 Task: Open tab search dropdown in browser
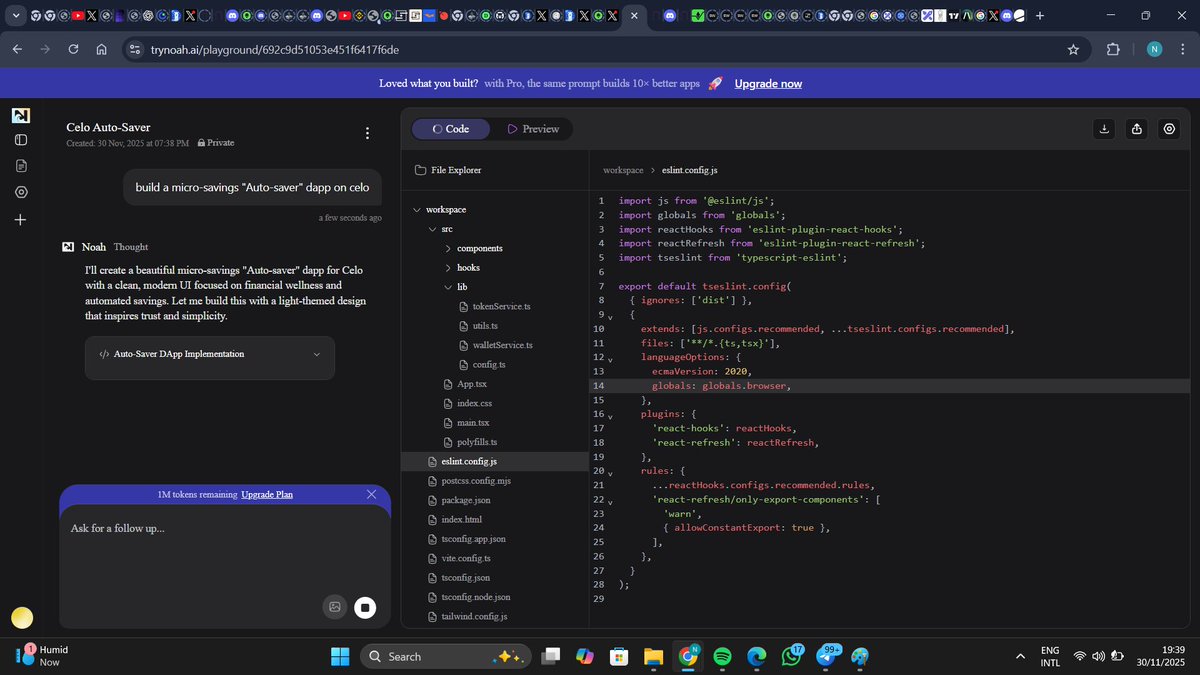pyautogui.click(x=15, y=16)
